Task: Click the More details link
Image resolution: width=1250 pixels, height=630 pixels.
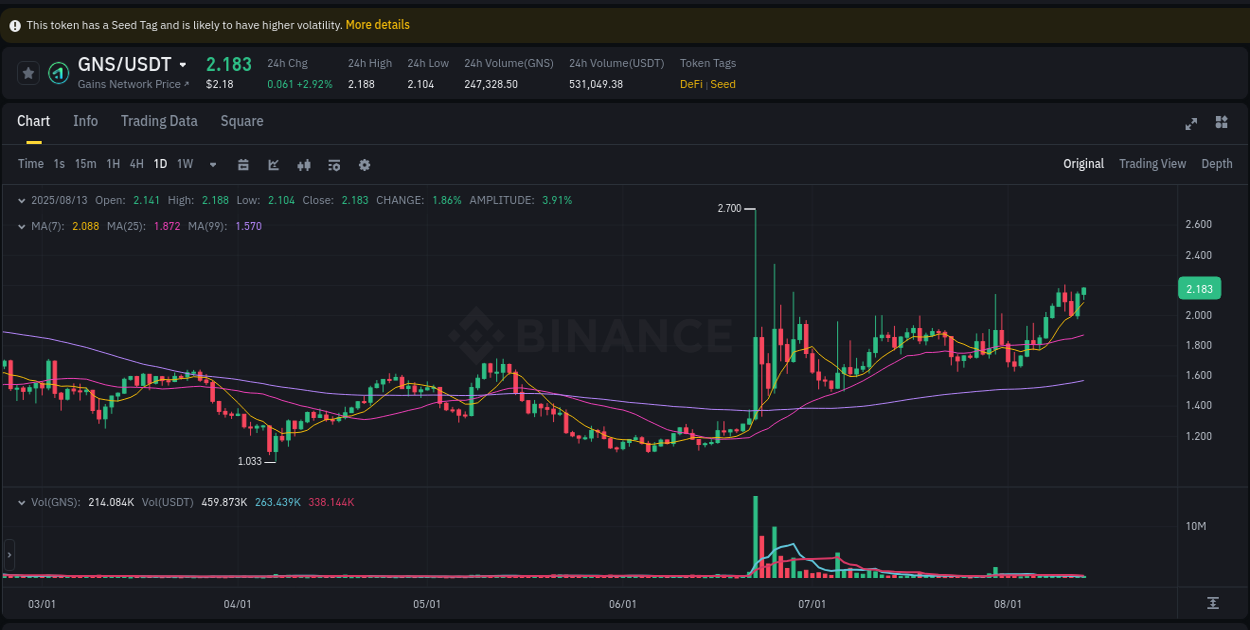Action: [377, 24]
